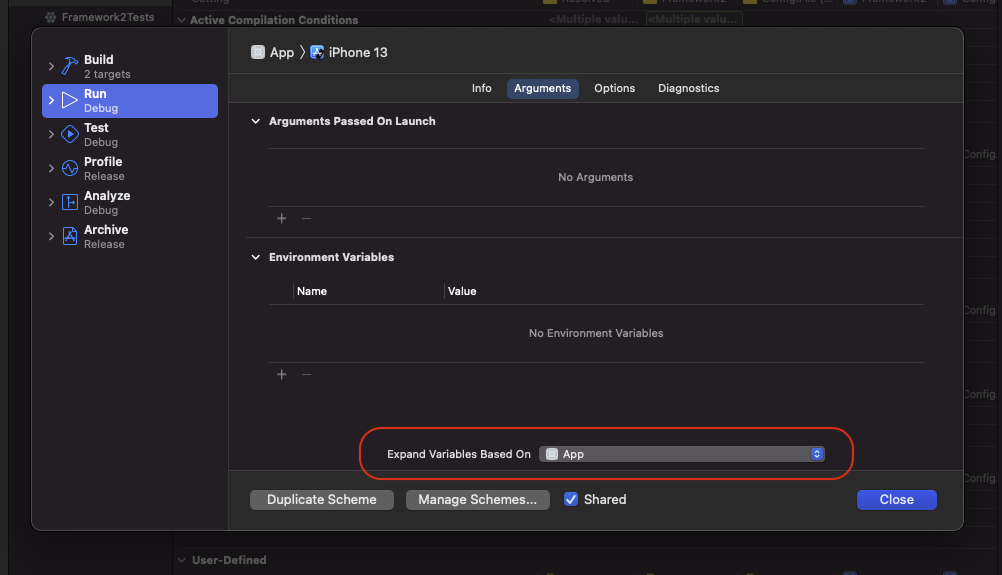Select the Arguments tab
Image resolution: width=1002 pixels, height=575 pixels.
[x=543, y=88]
